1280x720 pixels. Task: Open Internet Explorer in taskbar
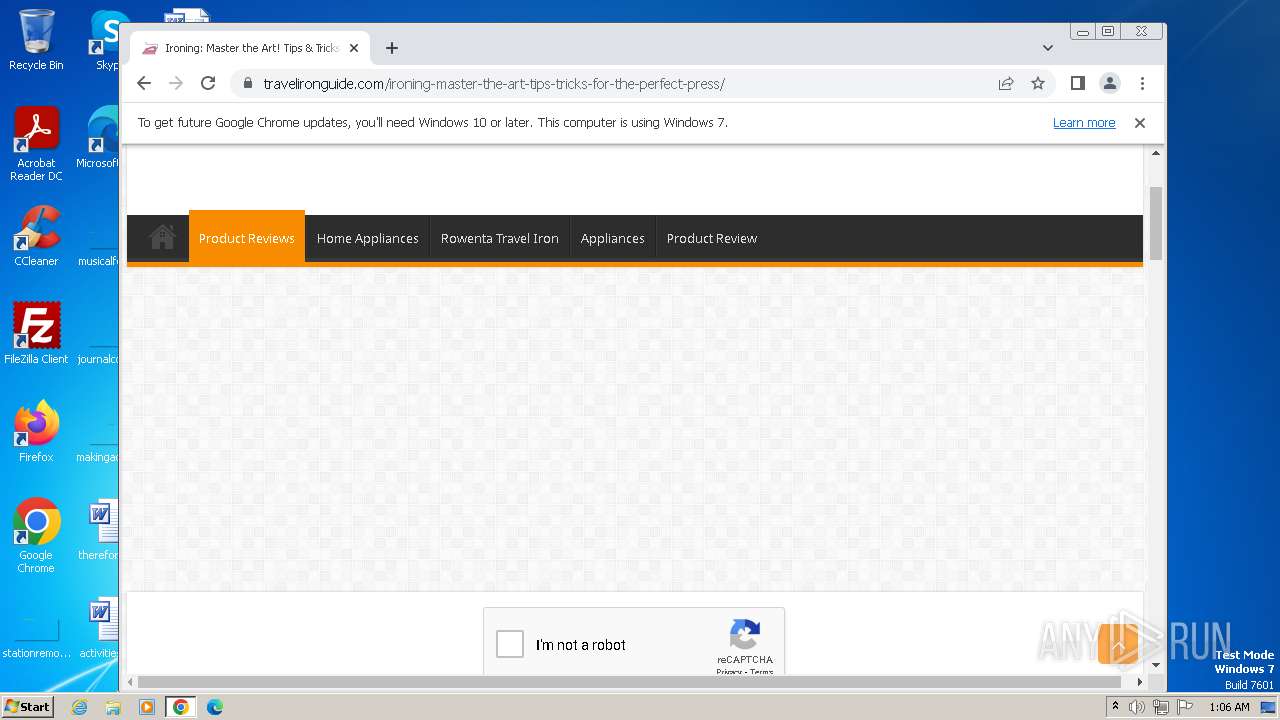click(80, 707)
